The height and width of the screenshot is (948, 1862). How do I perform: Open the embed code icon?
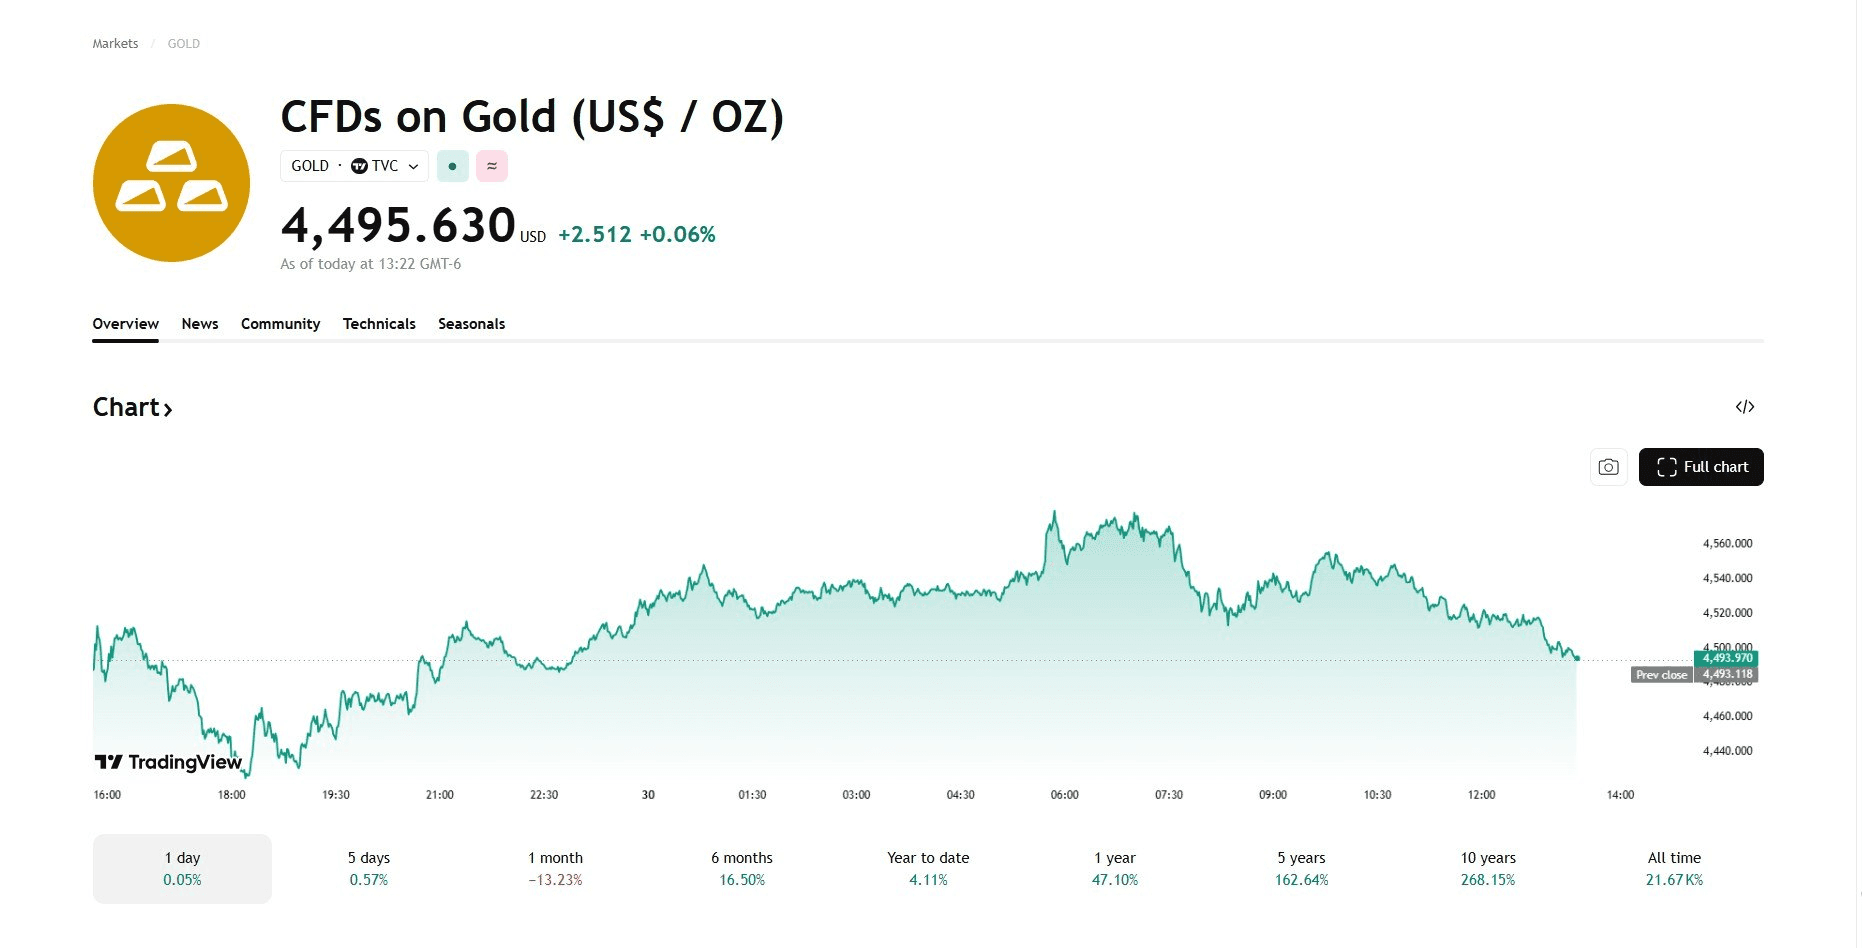(1745, 407)
